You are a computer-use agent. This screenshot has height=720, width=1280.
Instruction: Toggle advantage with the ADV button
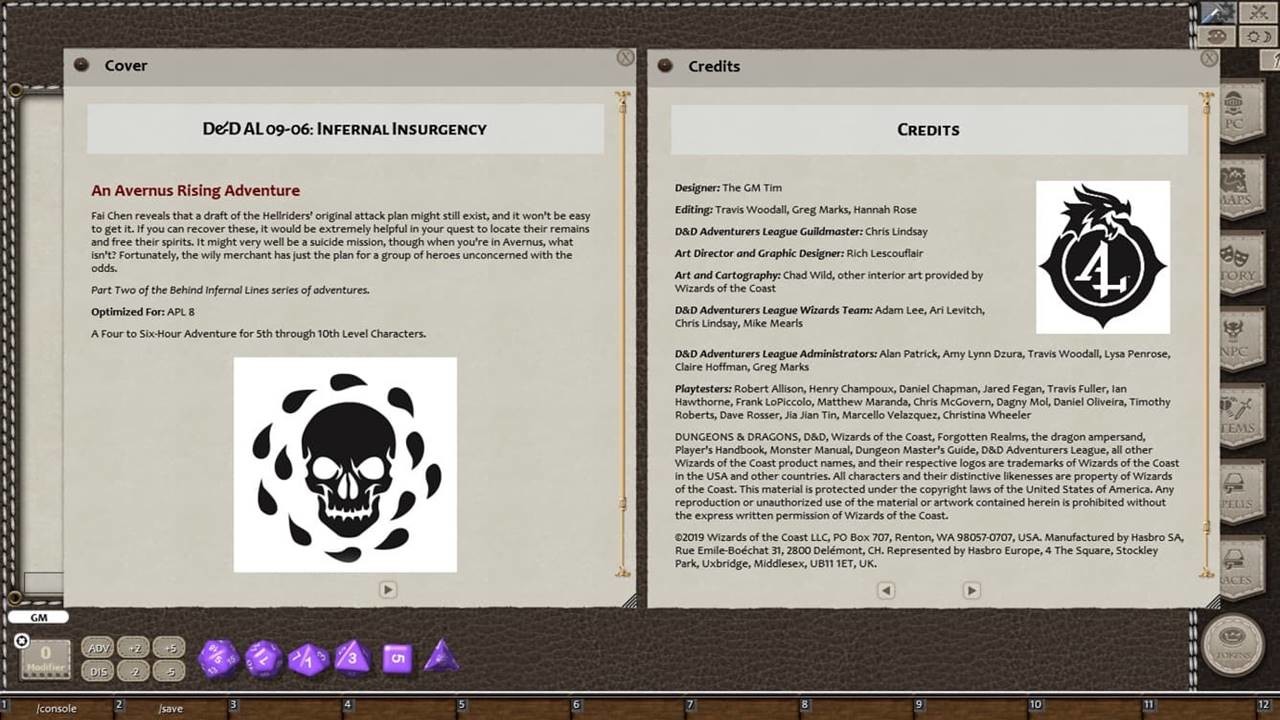pyautogui.click(x=98, y=648)
